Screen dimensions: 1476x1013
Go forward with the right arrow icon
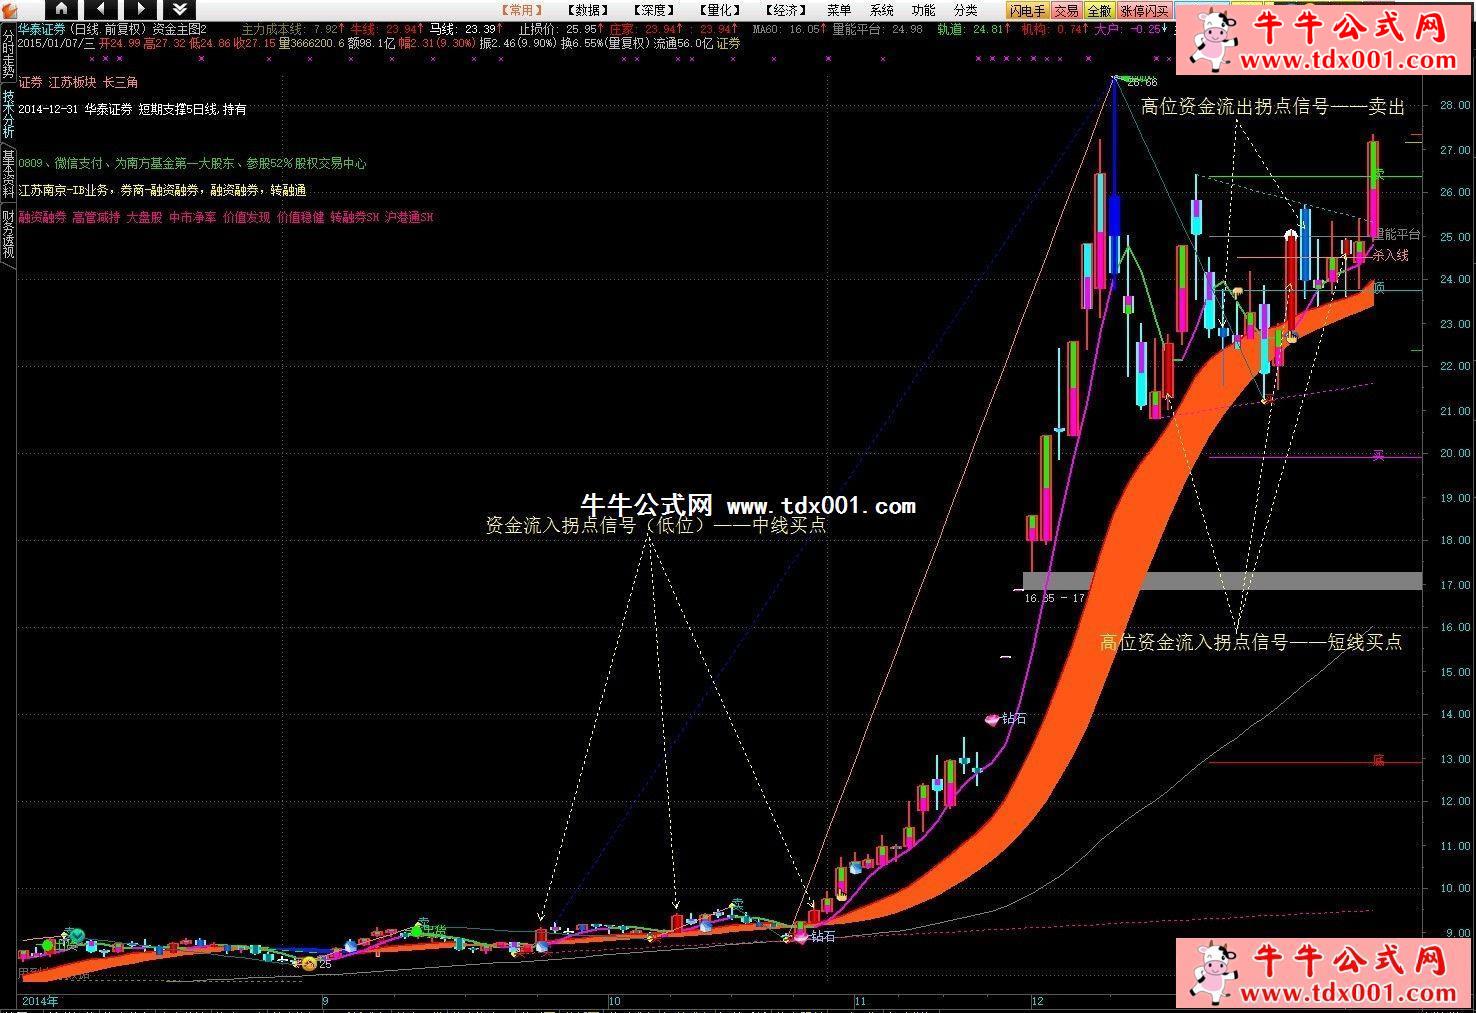[x=140, y=10]
